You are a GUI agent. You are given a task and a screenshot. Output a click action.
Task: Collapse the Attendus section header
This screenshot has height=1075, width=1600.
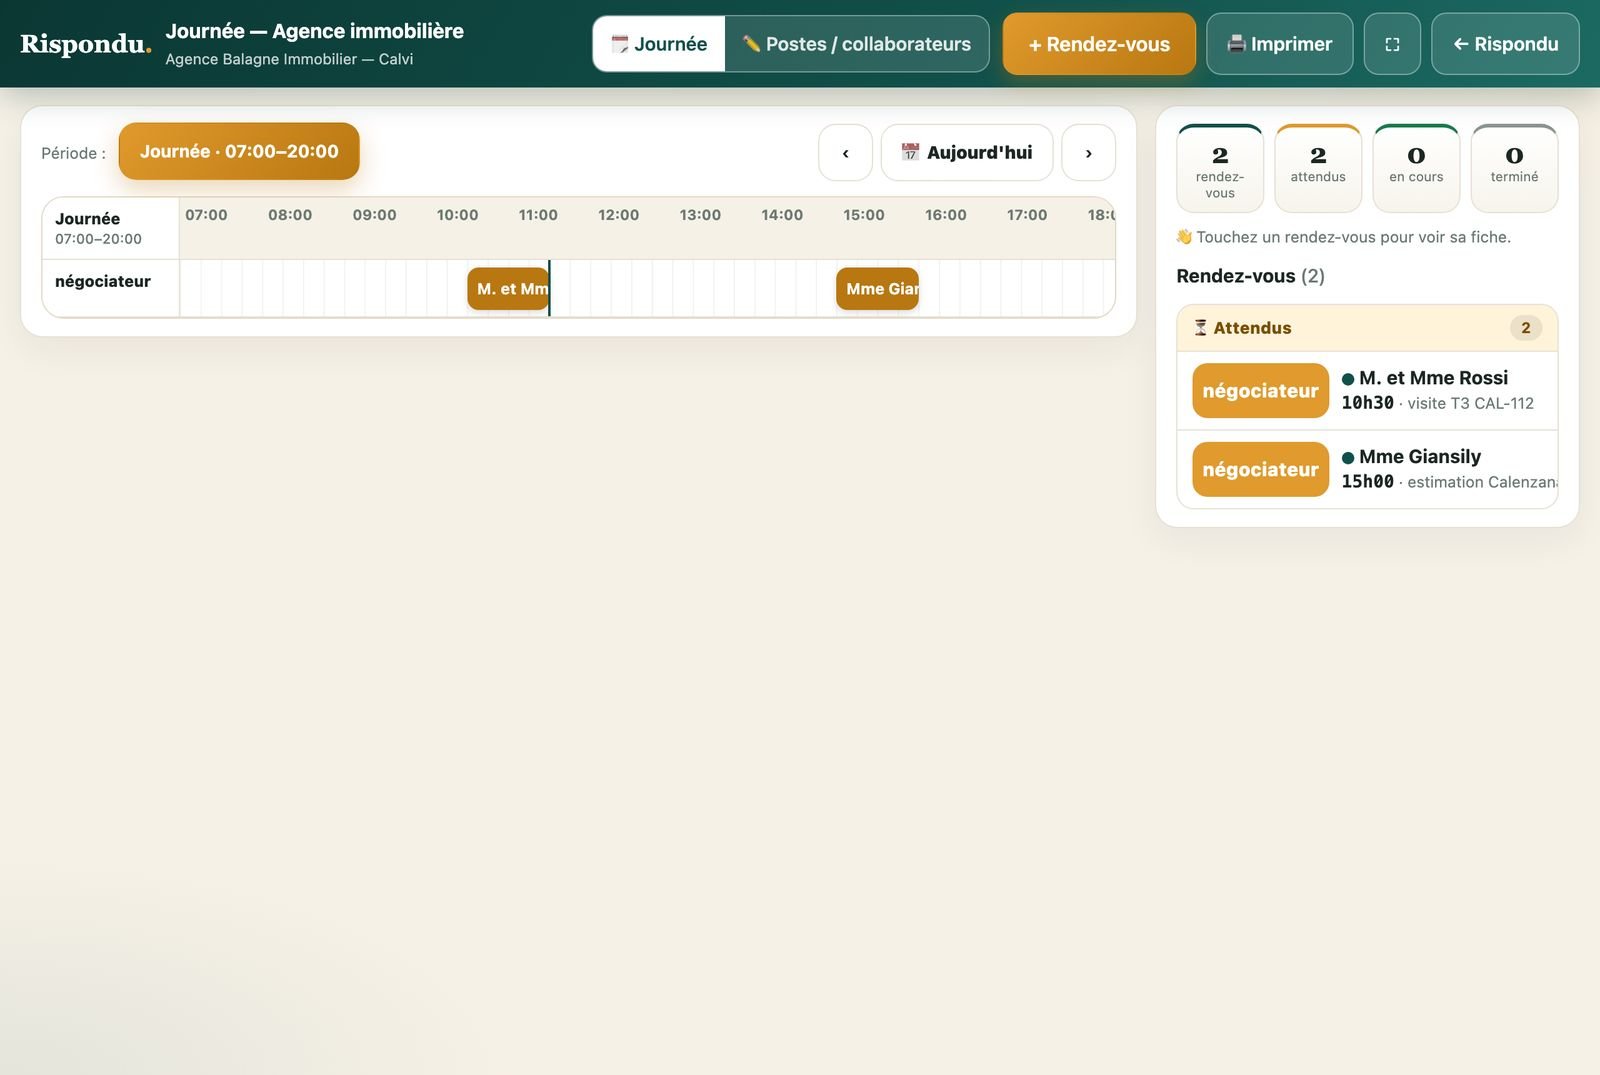click(1367, 328)
